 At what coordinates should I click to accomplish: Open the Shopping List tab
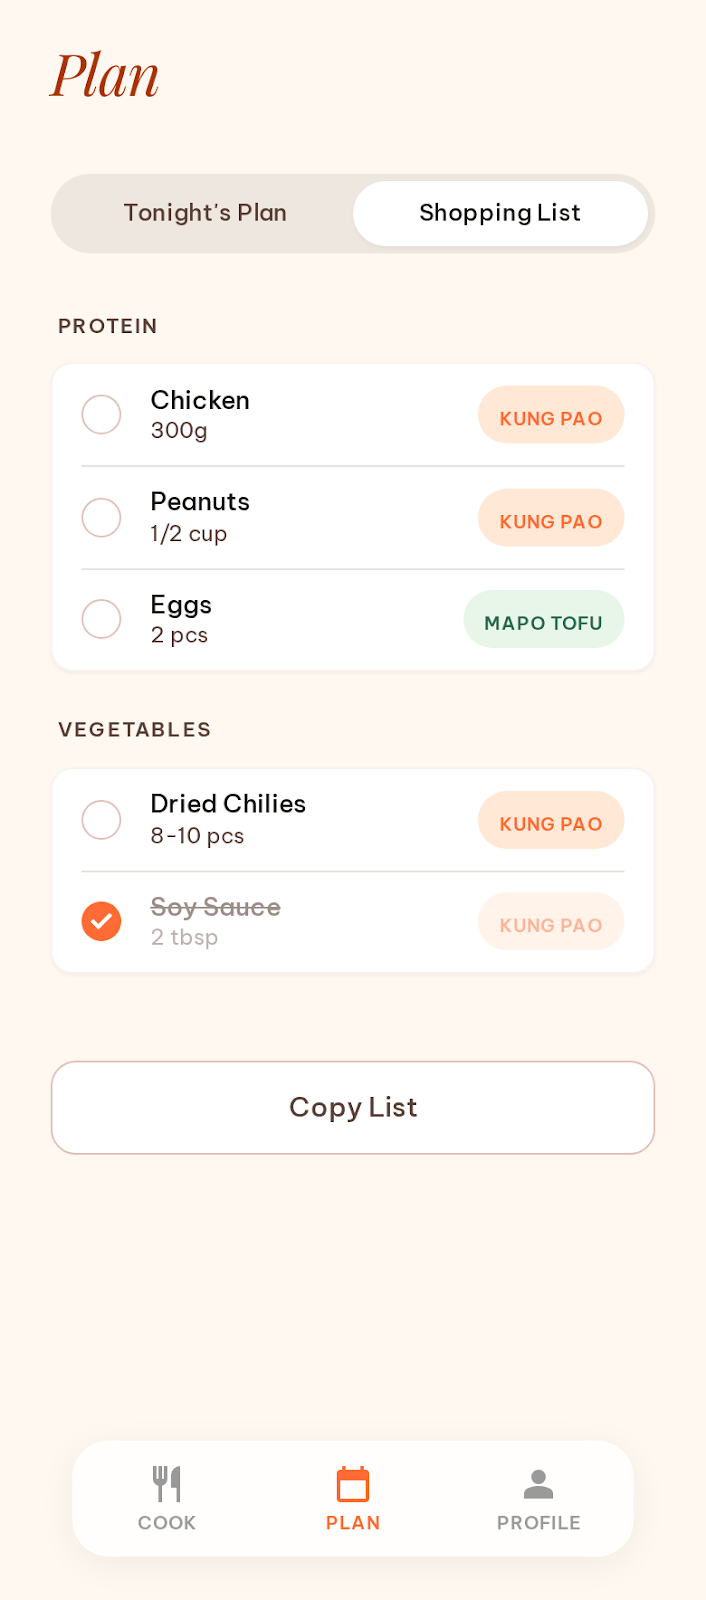(500, 212)
